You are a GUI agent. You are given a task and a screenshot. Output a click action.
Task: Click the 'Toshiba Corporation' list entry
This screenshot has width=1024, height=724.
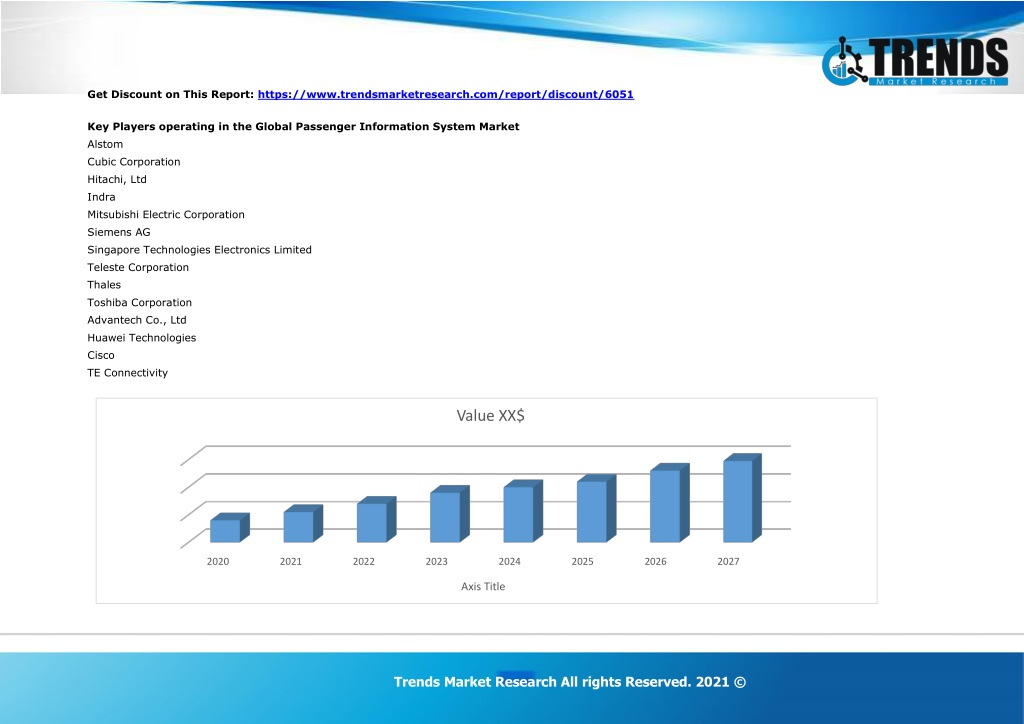coord(140,303)
